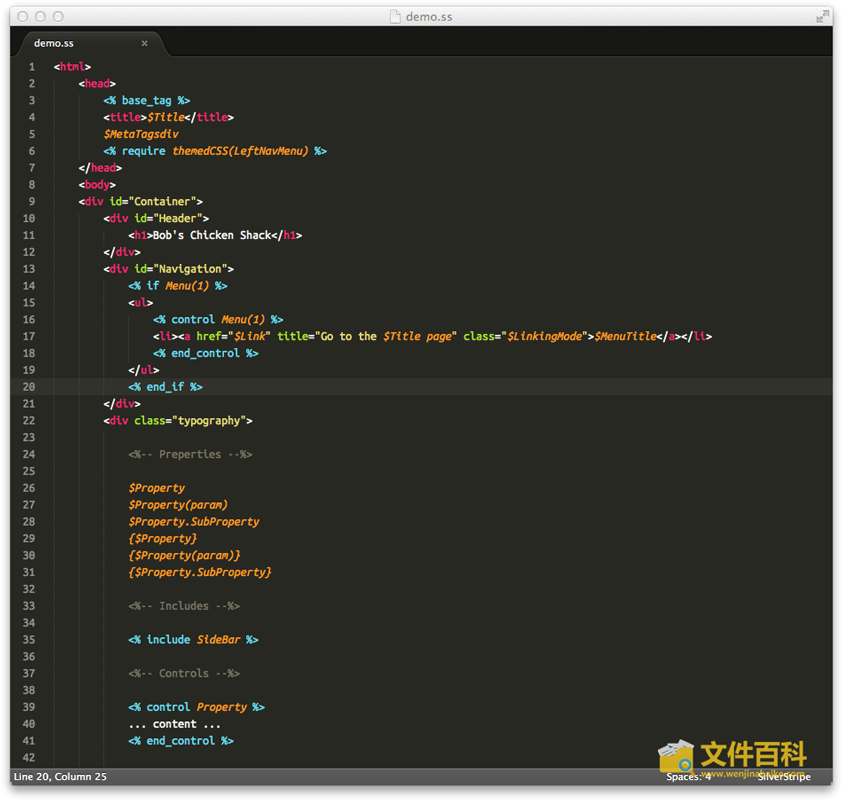Click "Bob's Chicken Shack" heading text

tap(212, 235)
